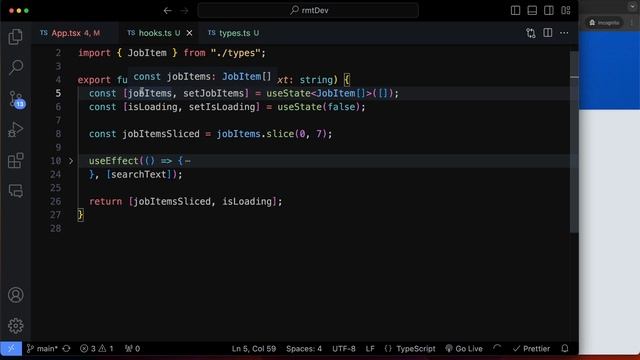Image resolution: width=640 pixels, height=360 pixels.
Task: Open the Manage settings gear
Action: click(16, 325)
